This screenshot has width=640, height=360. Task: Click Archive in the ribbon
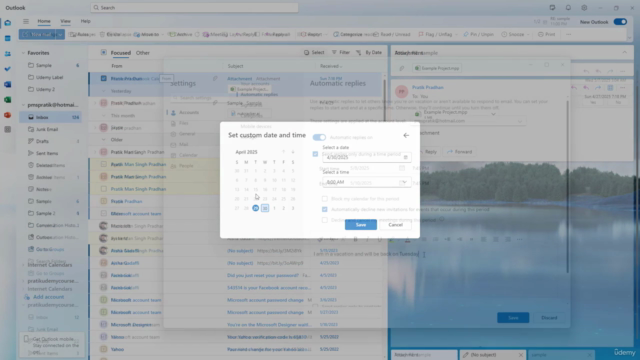181,34
